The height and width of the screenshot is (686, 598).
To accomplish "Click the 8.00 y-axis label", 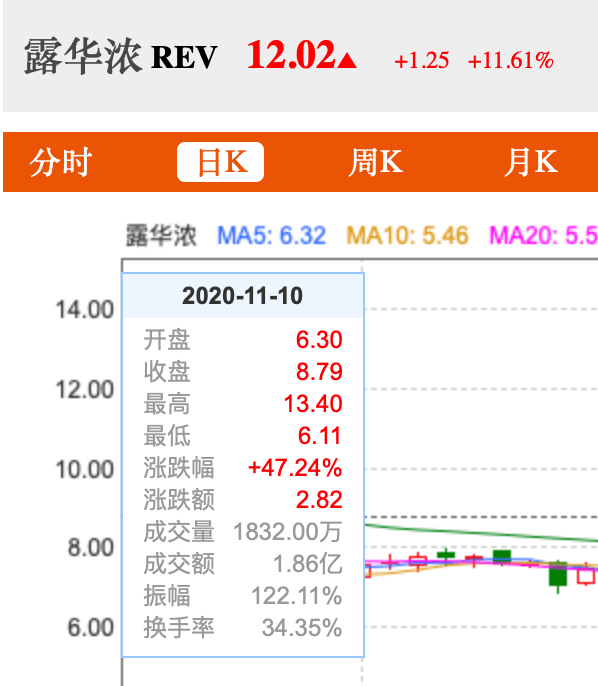I will (91, 548).
